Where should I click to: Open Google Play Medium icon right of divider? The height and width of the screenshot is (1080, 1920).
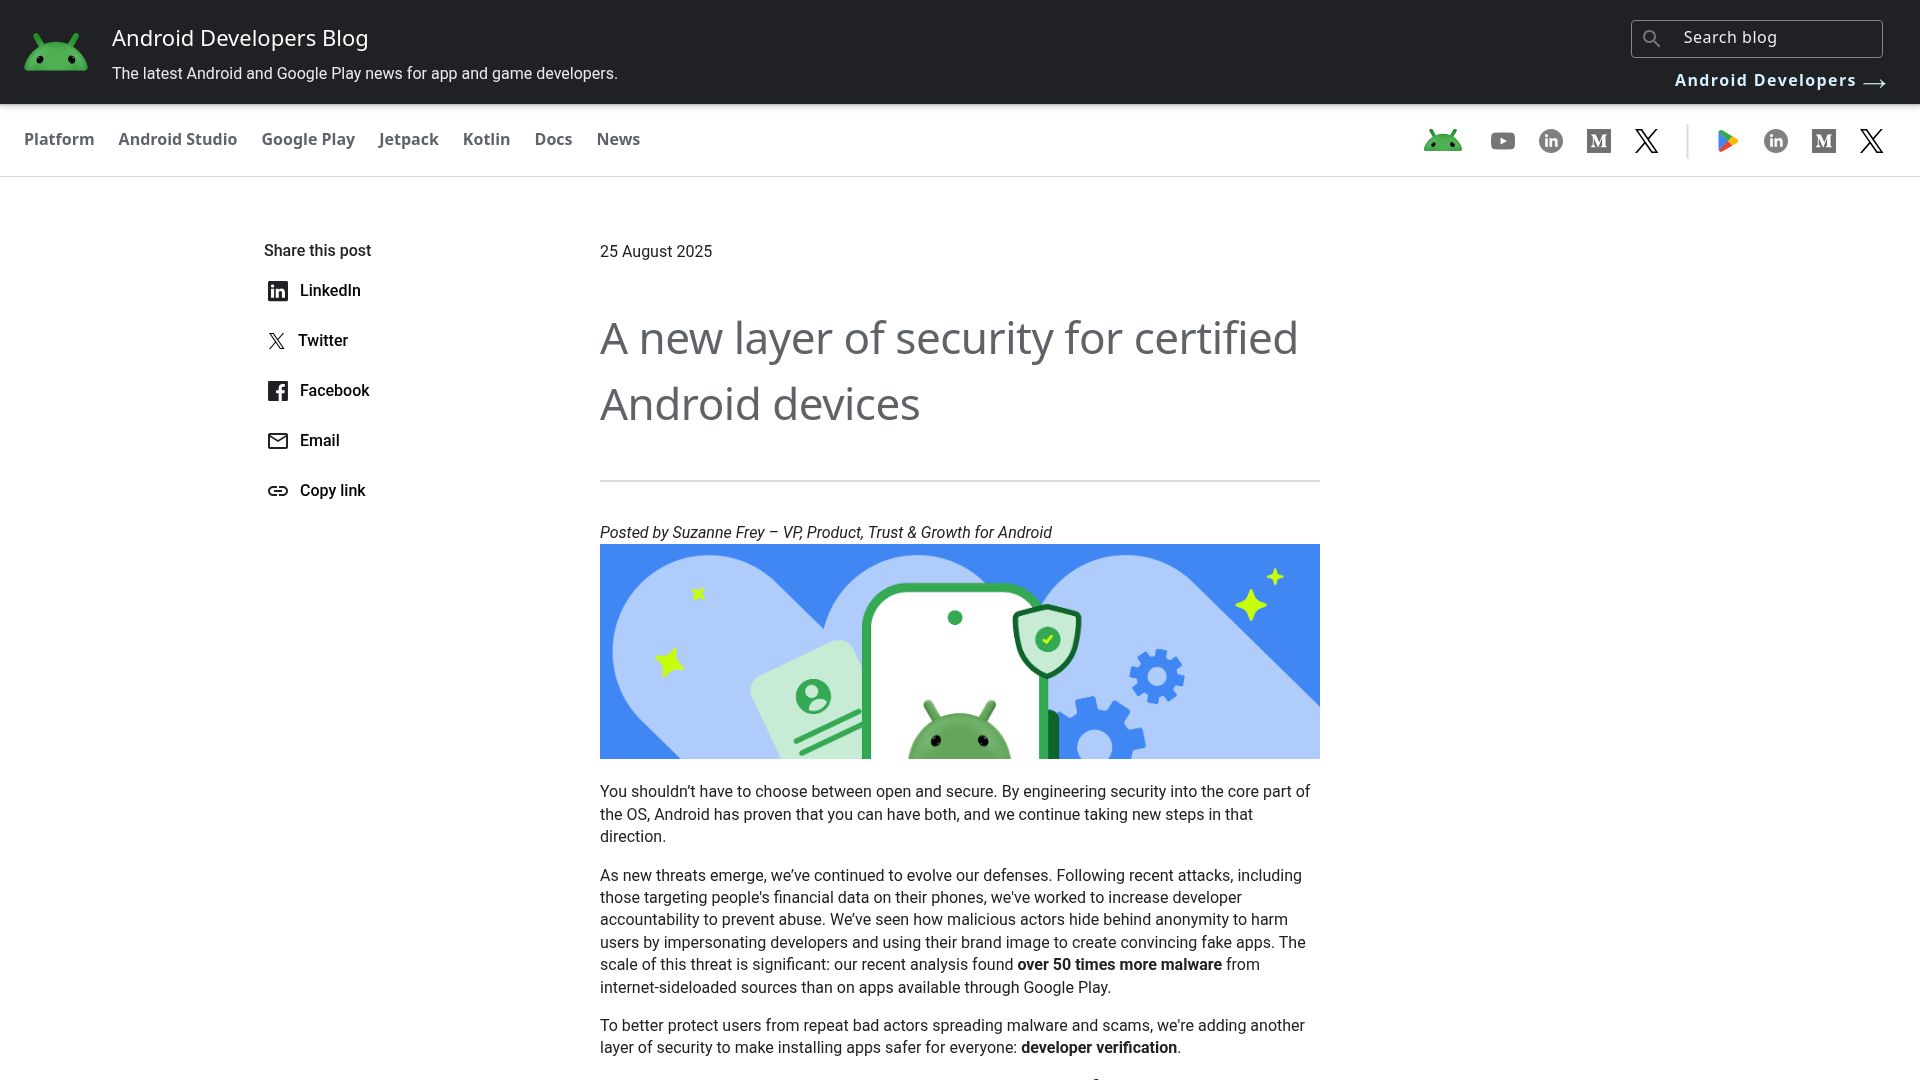click(x=1824, y=141)
